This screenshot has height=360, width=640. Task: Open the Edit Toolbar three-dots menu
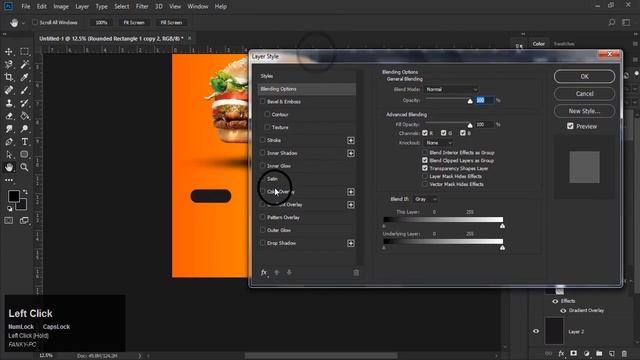tap(9, 180)
